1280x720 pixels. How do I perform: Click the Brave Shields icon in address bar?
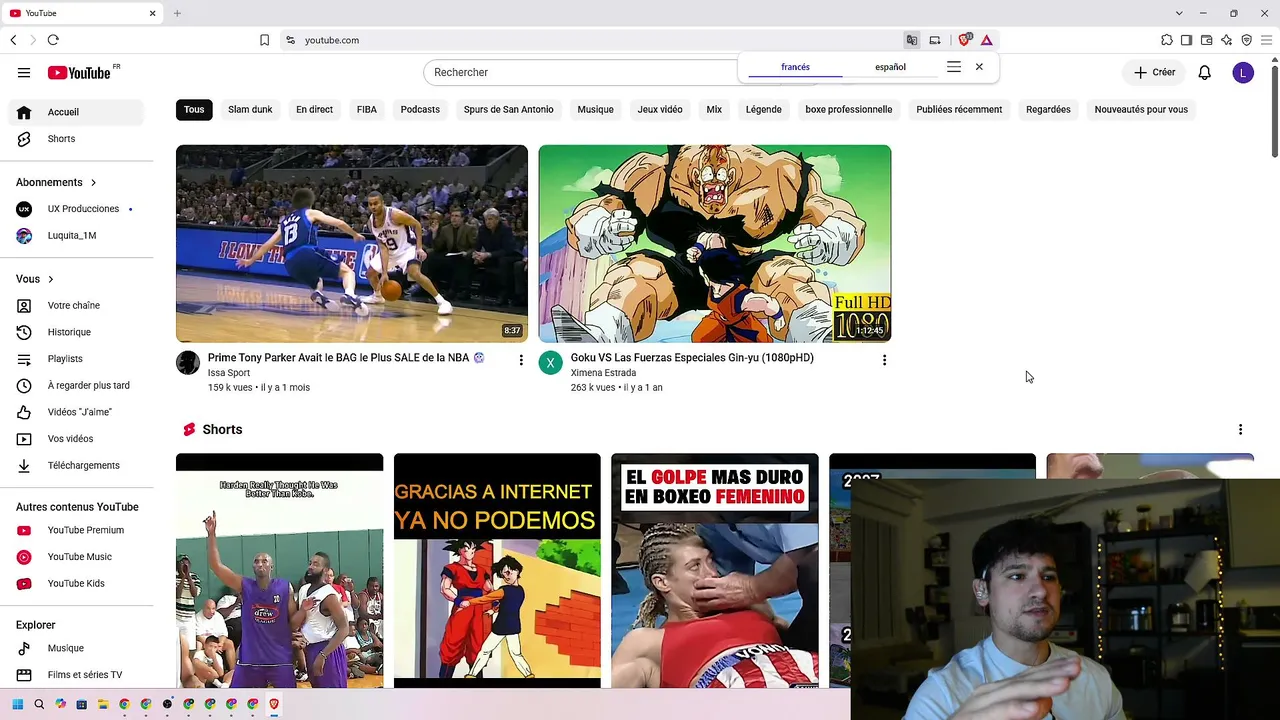pyautogui.click(x=965, y=40)
